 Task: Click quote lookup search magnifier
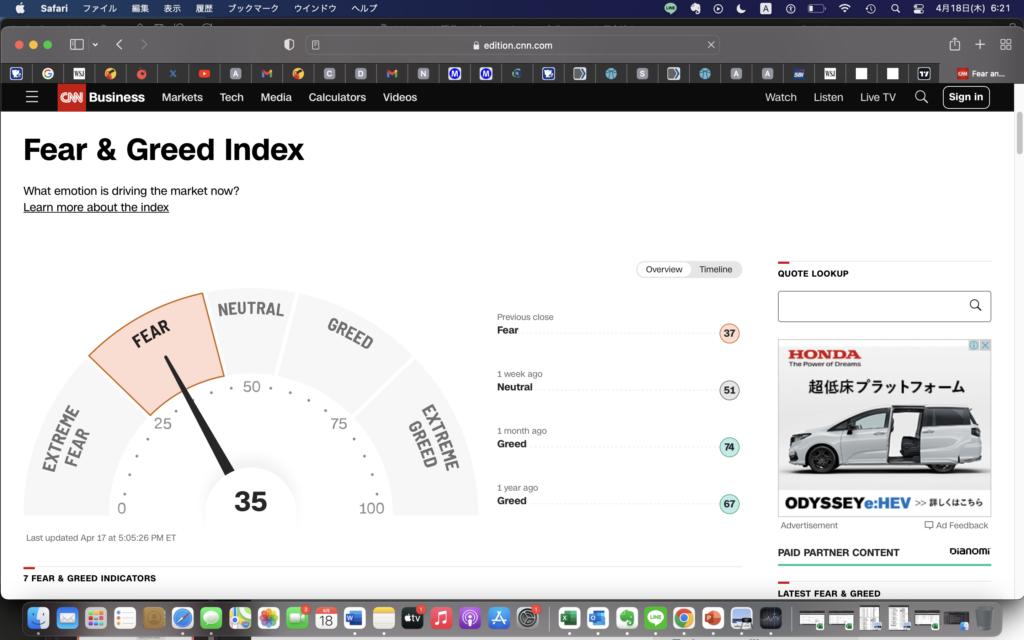tap(975, 306)
